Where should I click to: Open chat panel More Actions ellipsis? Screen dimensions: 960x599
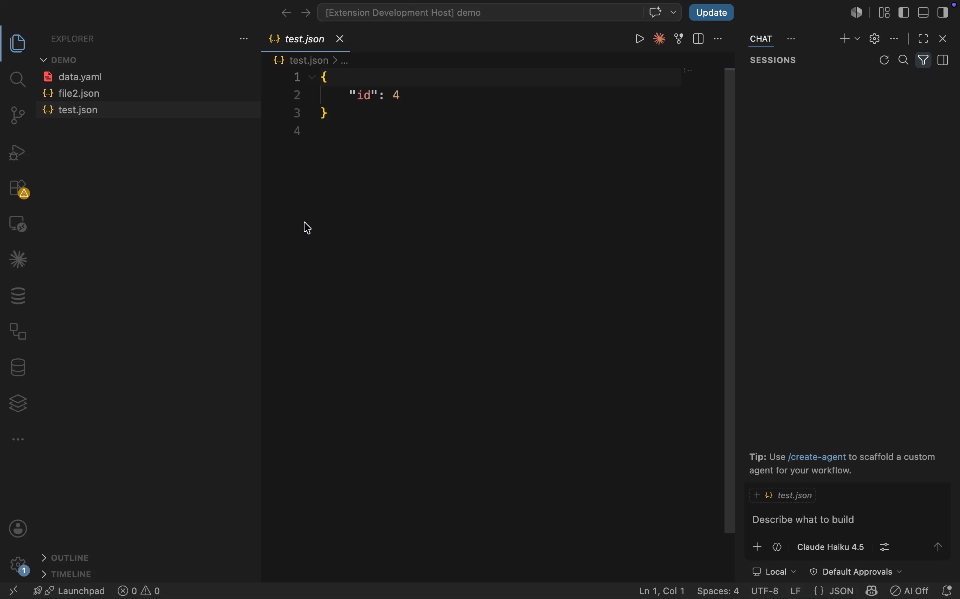894,39
